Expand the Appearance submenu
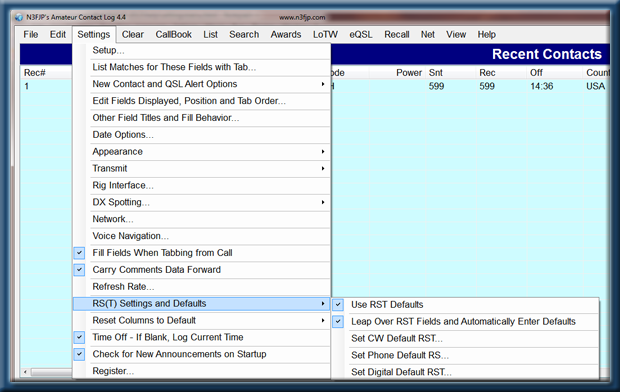Screen dimensions: 620x392 (202, 152)
